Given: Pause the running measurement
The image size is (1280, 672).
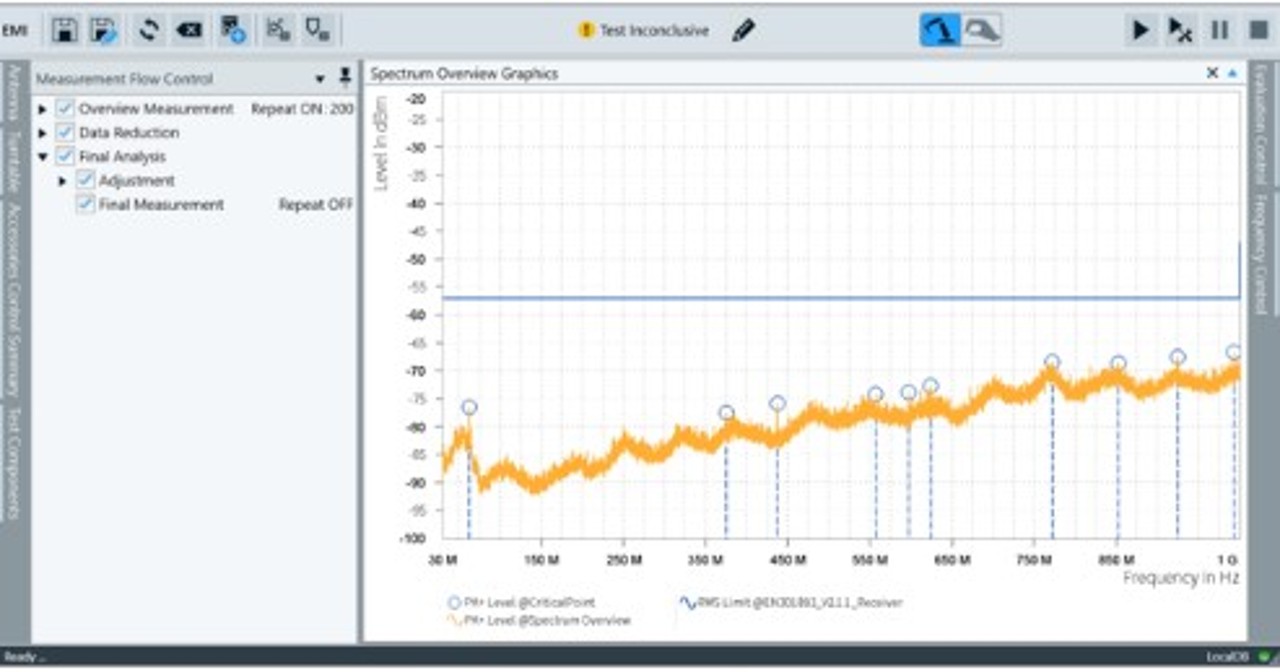Looking at the screenshot, I should [1220, 30].
